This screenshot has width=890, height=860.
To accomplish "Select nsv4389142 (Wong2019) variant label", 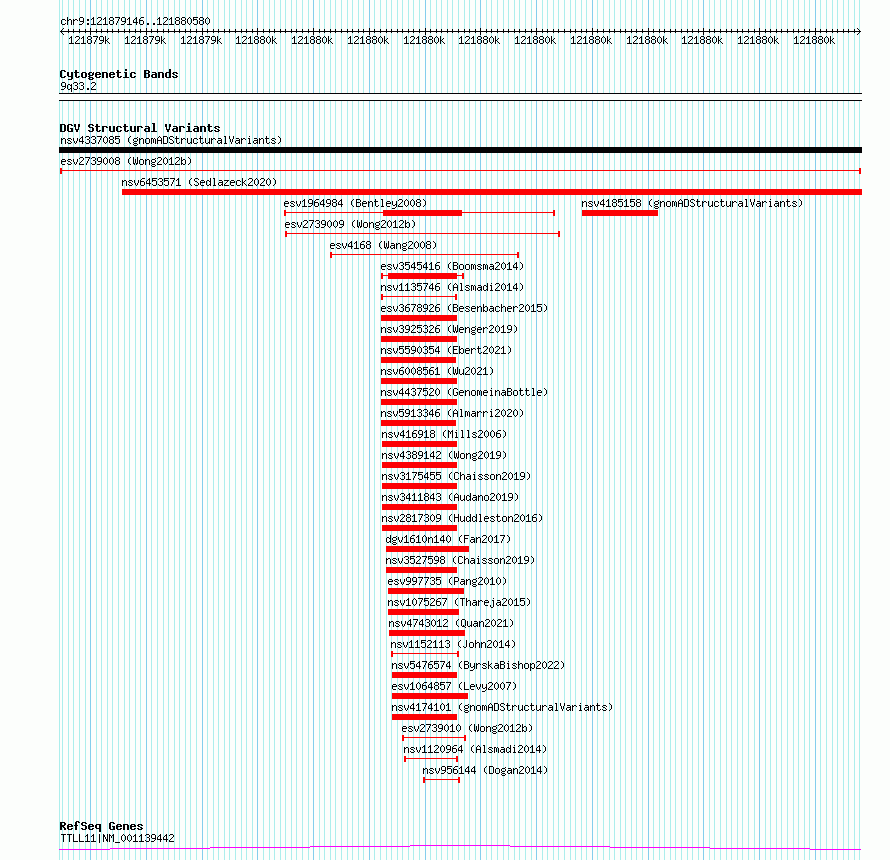I will (x=444, y=455).
